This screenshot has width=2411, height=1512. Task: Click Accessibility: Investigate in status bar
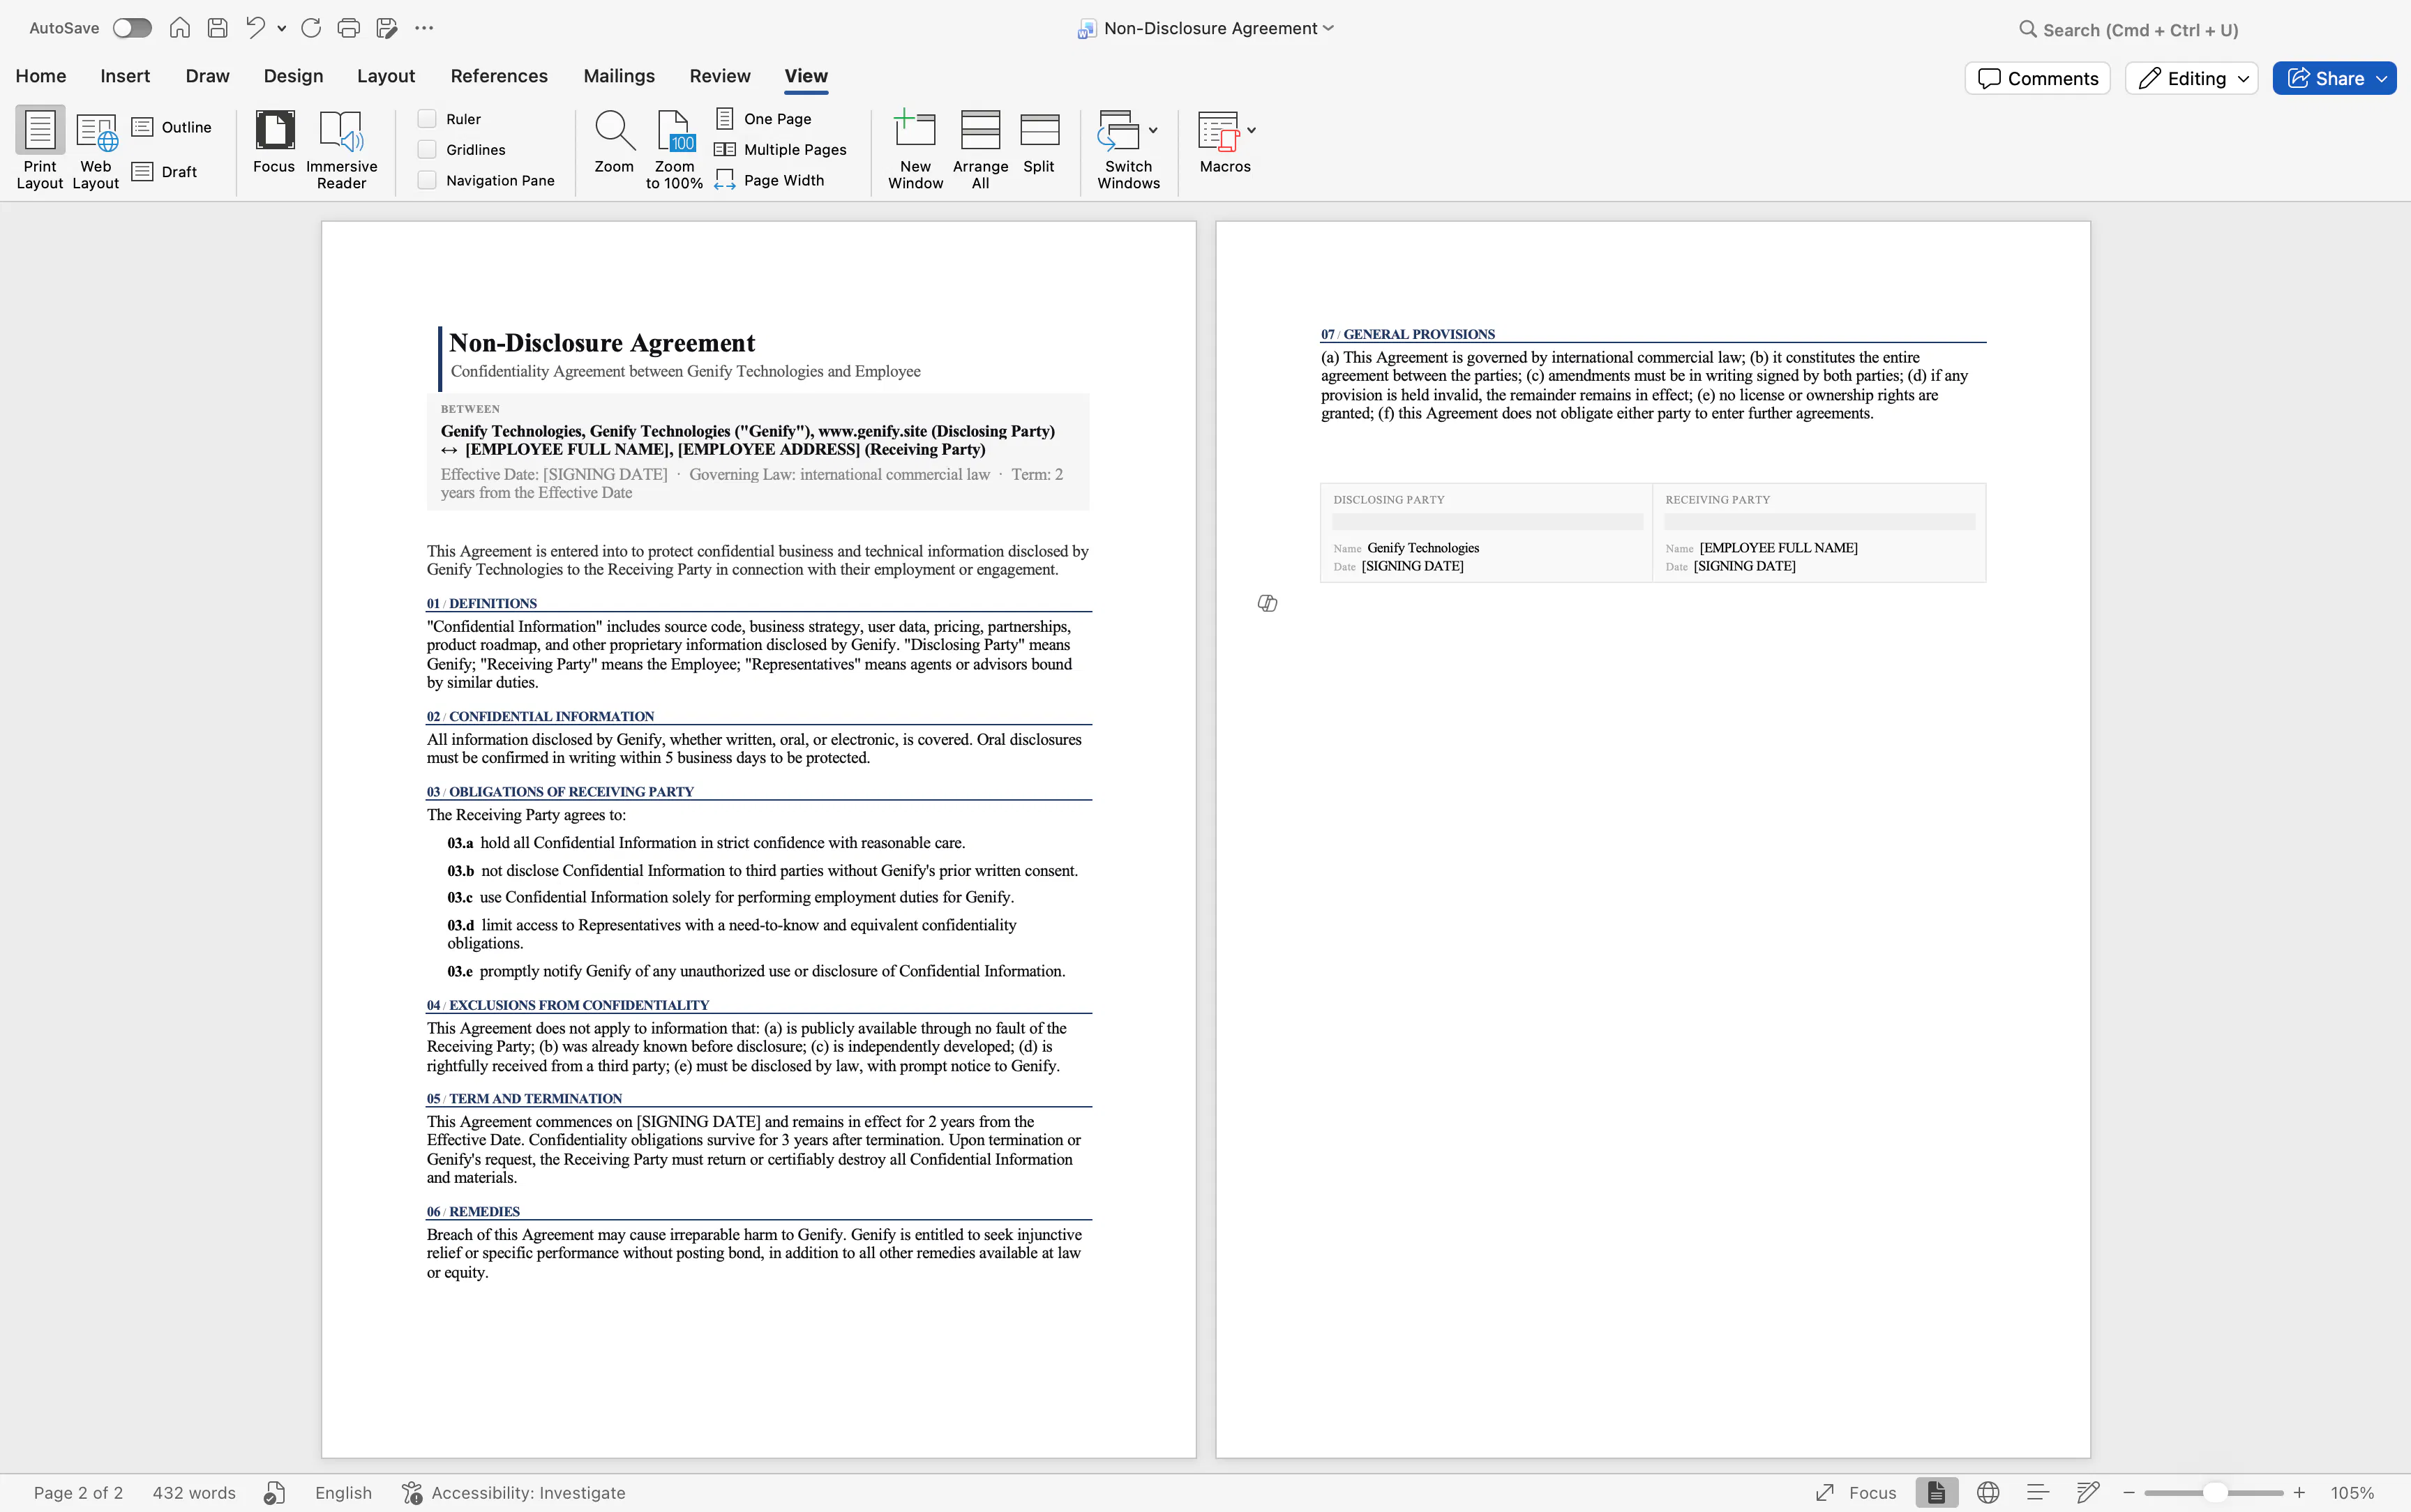click(514, 1493)
